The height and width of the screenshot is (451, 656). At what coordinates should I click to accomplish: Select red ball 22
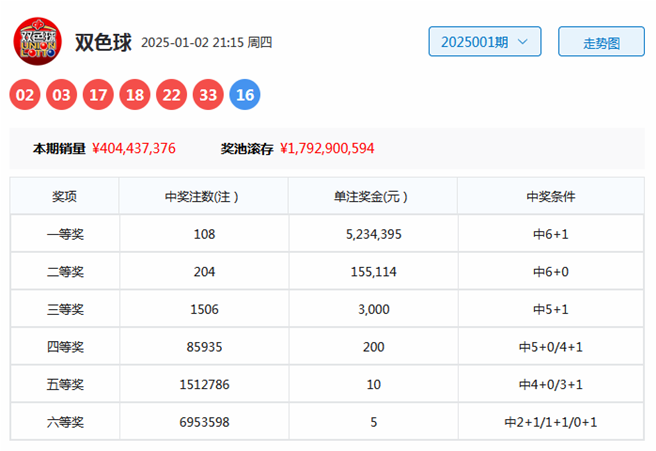coord(172,95)
